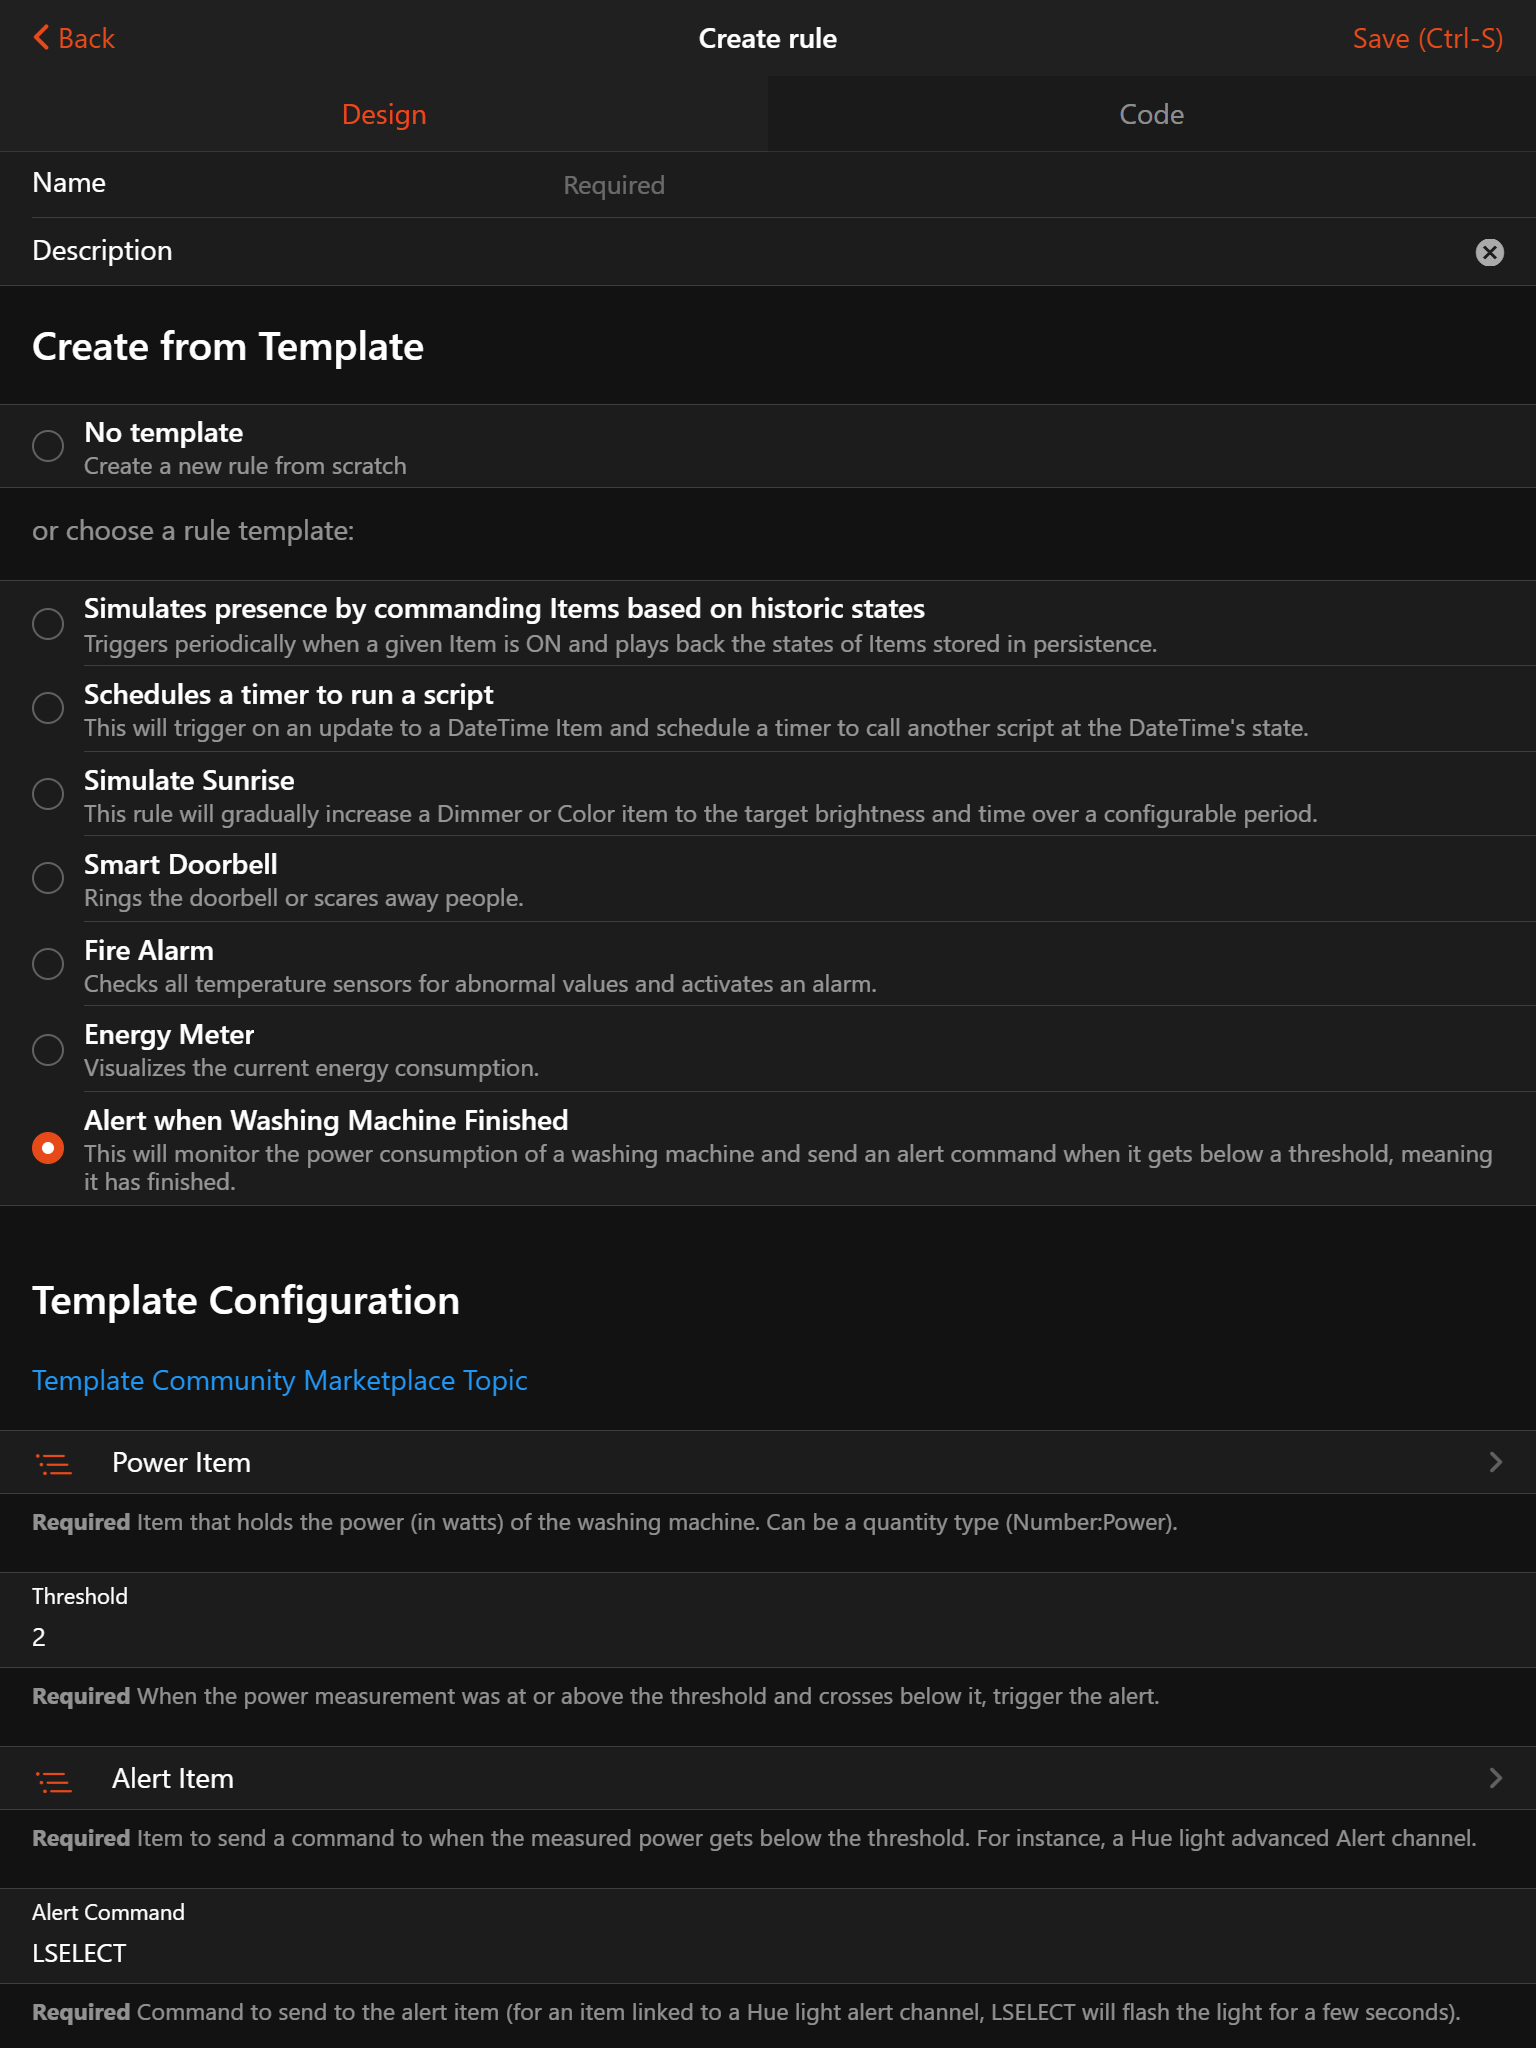
Task: Open the Alert Item chevron
Action: coord(1495,1778)
